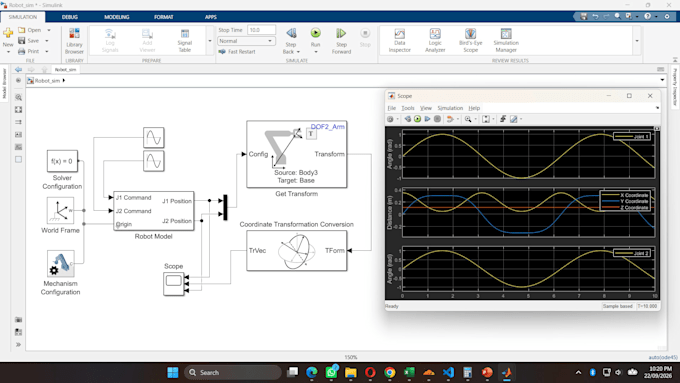The image size is (680, 383).
Task: Open the Scope window Tools menu
Action: click(x=408, y=108)
